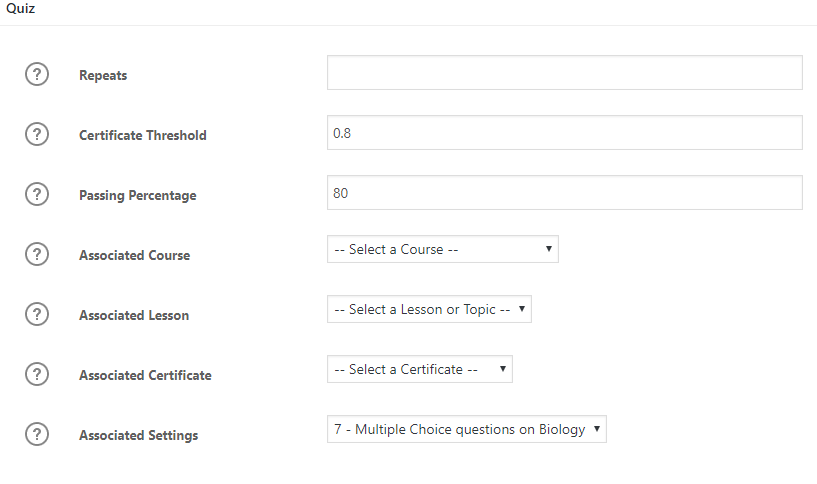Click the Passing Percentage field showing 80

click(565, 192)
